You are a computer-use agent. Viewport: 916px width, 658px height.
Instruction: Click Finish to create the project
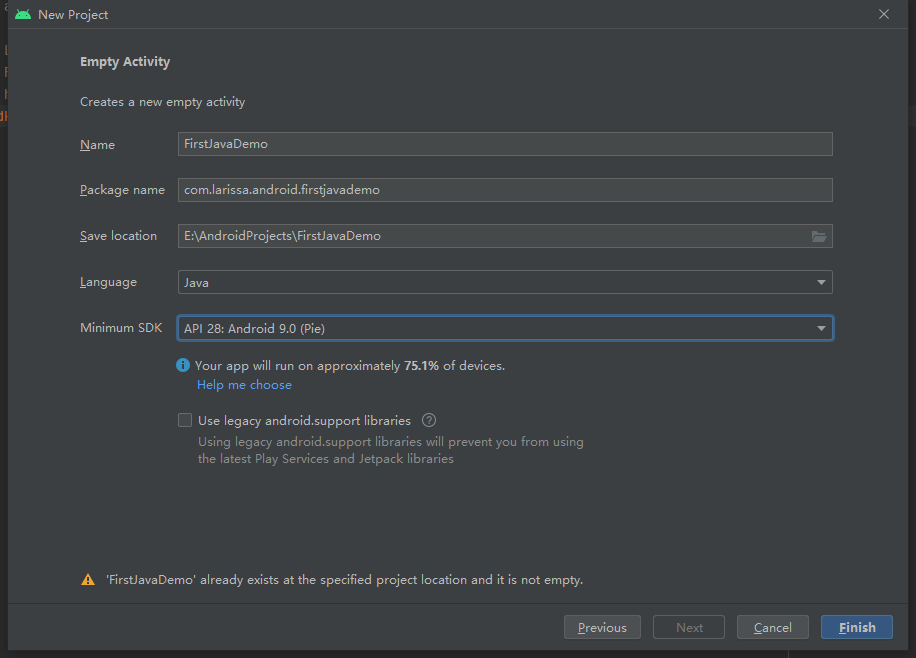pos(857,627)
